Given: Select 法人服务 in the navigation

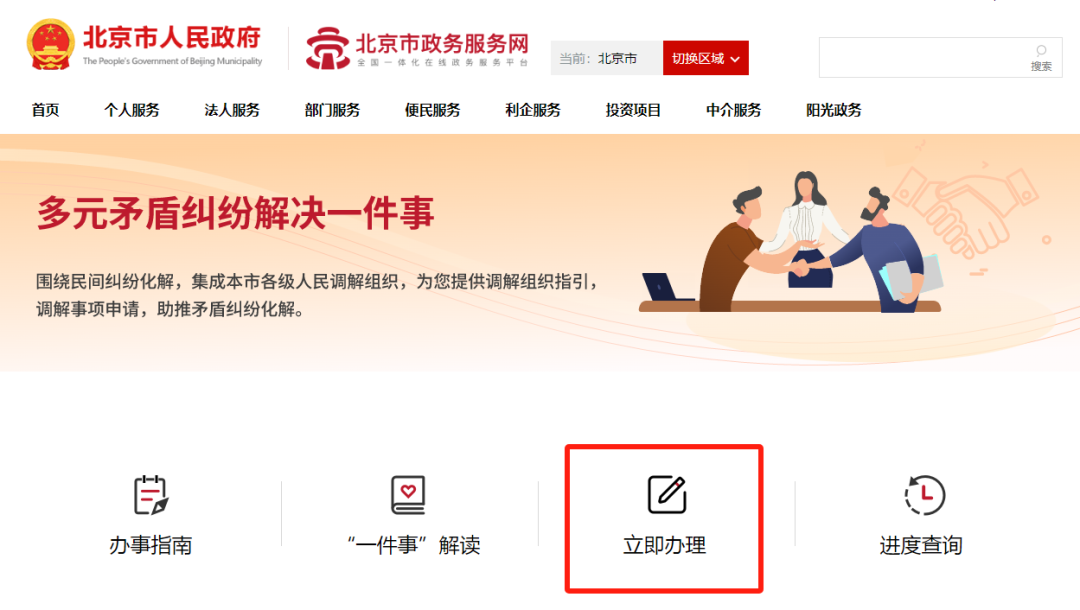Looking at the screenshot, I should pos(232,110).
